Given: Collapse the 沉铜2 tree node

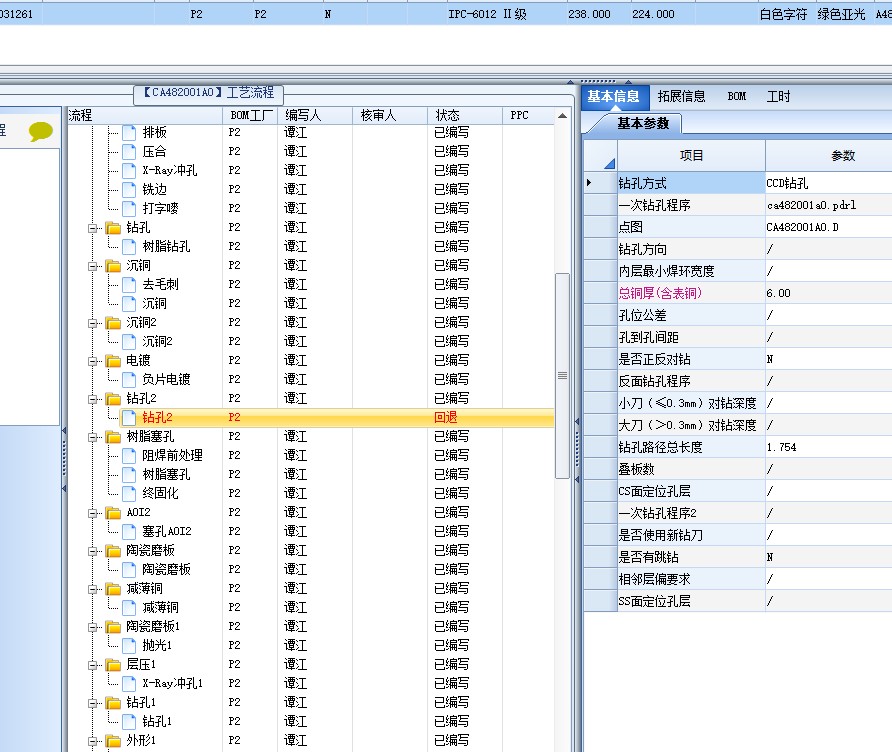Looking at the screenshot, I should [92, 323].
